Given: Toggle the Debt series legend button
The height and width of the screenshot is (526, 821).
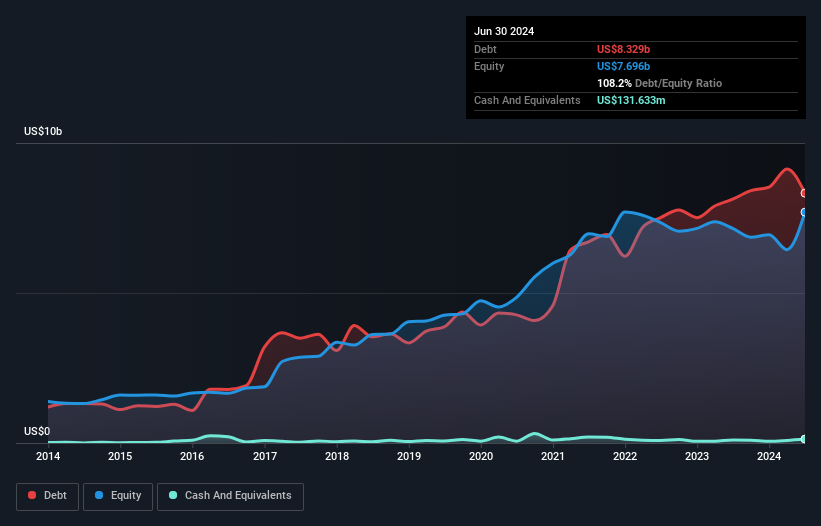Looking at the screenshot, I should coord(48,496).
